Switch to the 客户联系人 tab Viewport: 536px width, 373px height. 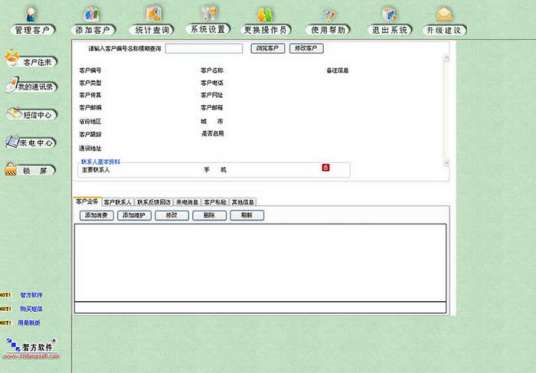tap(118, 202)
